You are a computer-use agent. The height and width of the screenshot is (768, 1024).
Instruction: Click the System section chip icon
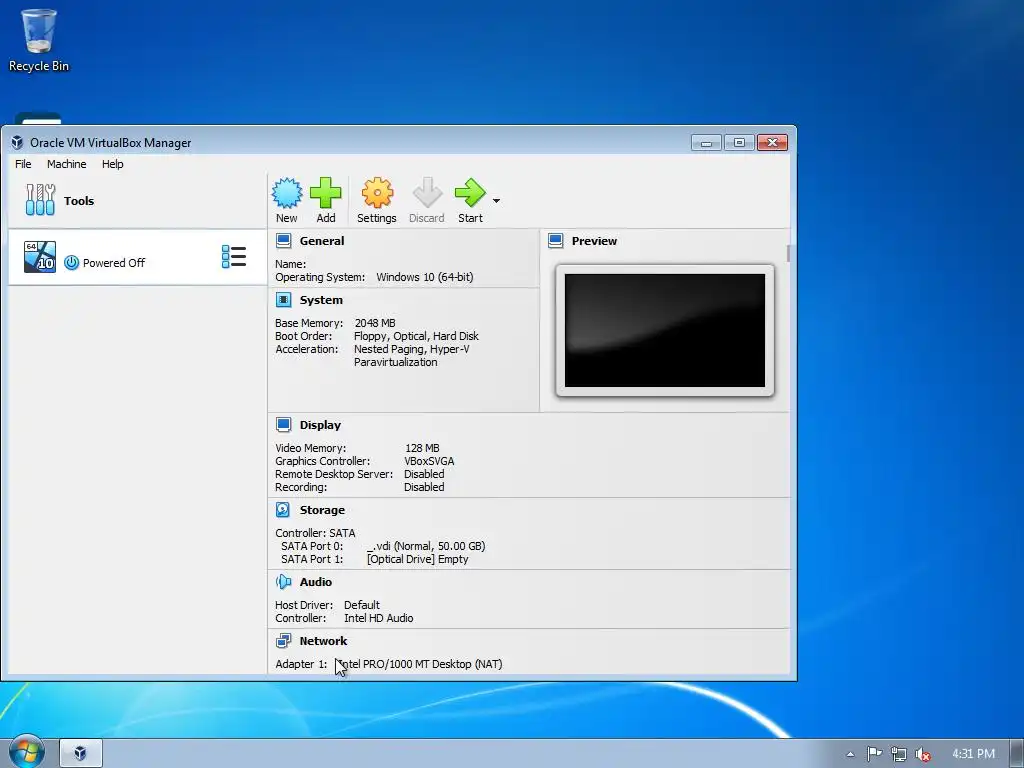point(283,300)
